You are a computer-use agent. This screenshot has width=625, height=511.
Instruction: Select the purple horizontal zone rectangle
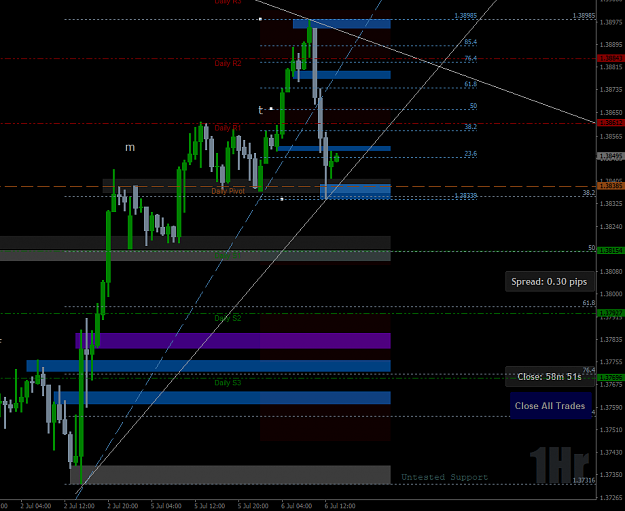233,341
